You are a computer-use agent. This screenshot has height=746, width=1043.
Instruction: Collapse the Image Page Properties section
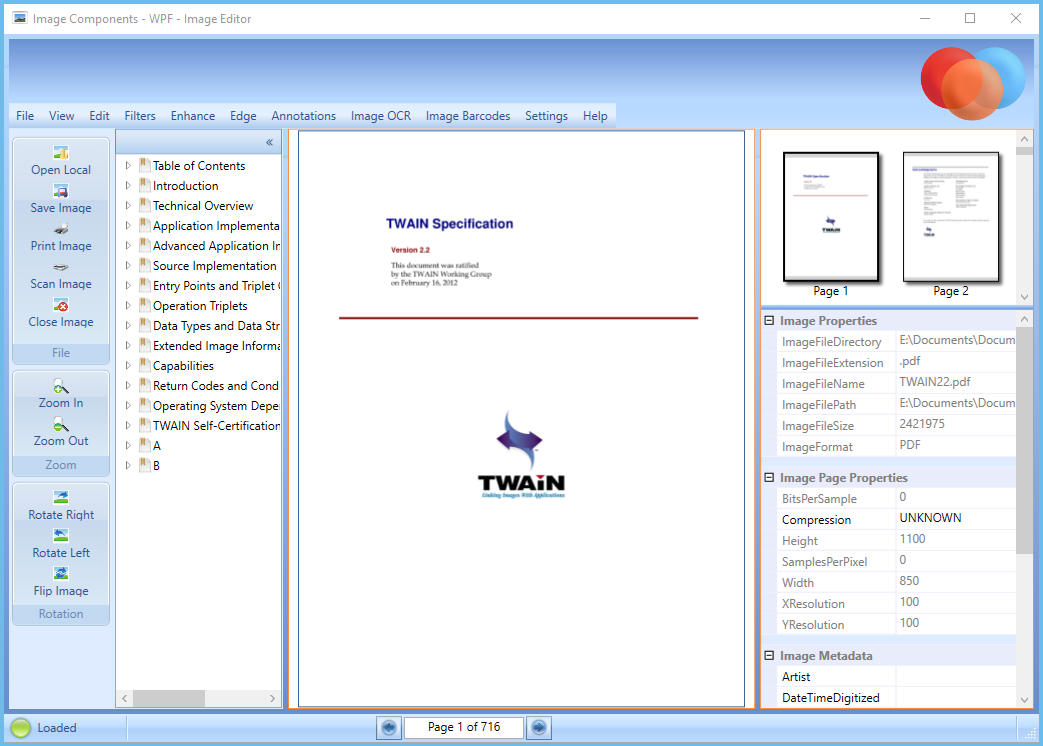[x=769, y=477]
